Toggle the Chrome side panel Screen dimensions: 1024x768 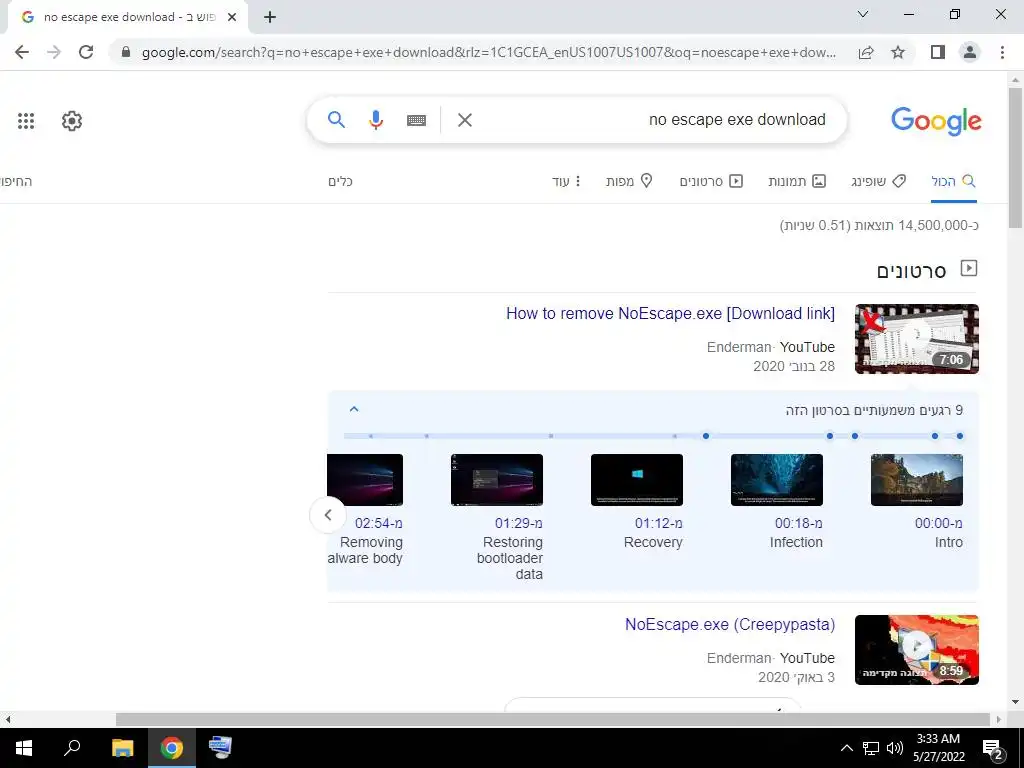pyautogui.click(x=938, y=52)
